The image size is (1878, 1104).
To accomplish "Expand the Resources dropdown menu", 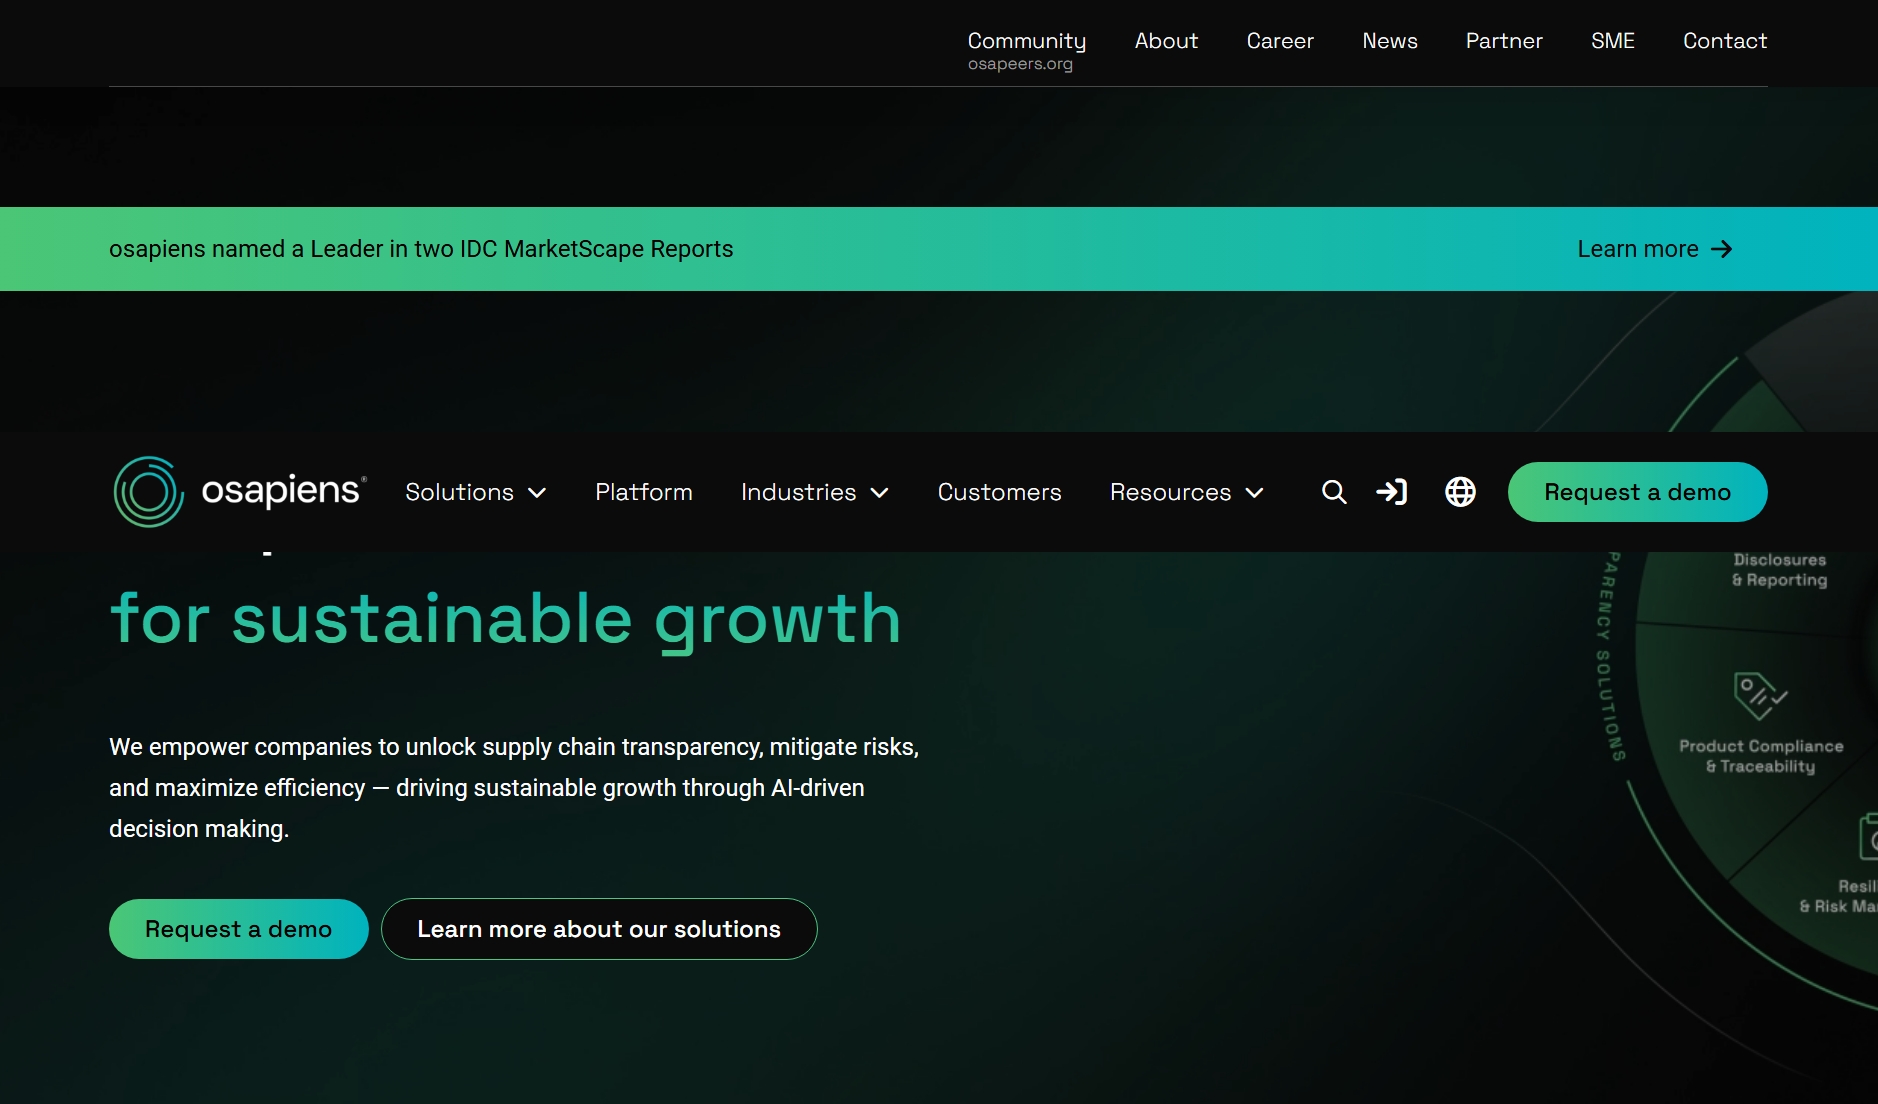I will click(1187, 492).
